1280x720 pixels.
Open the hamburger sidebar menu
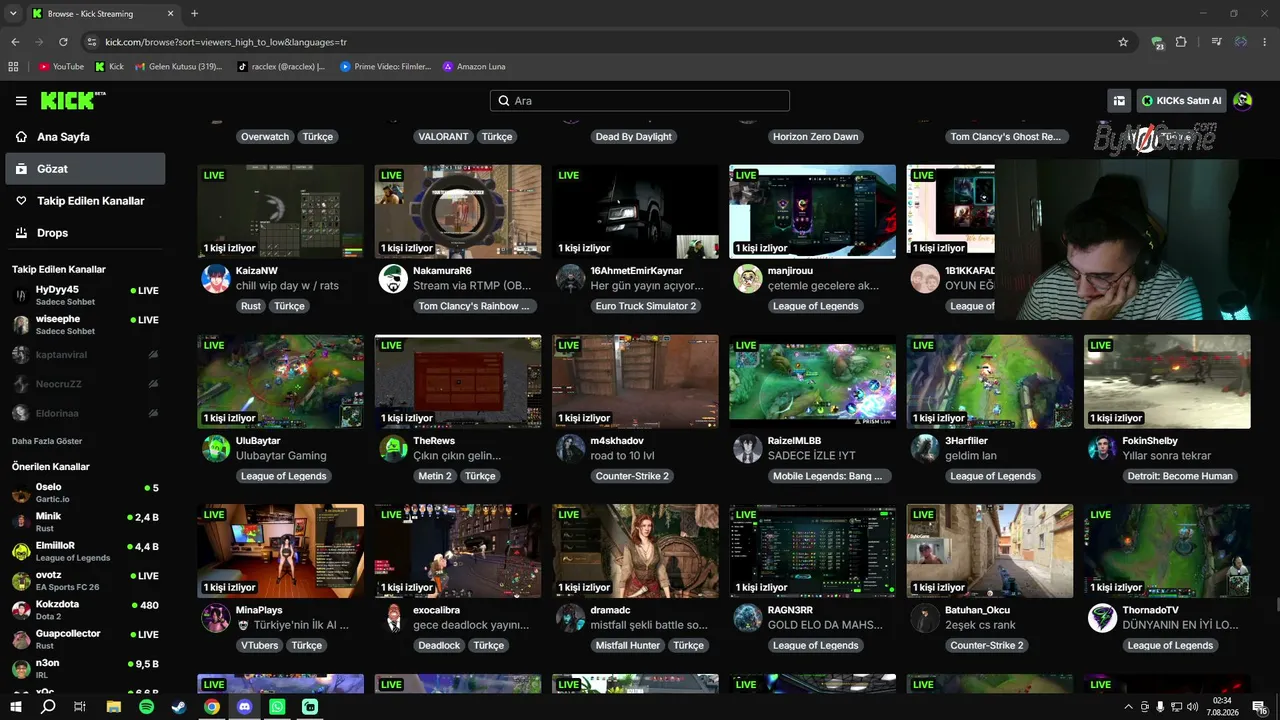21,101
